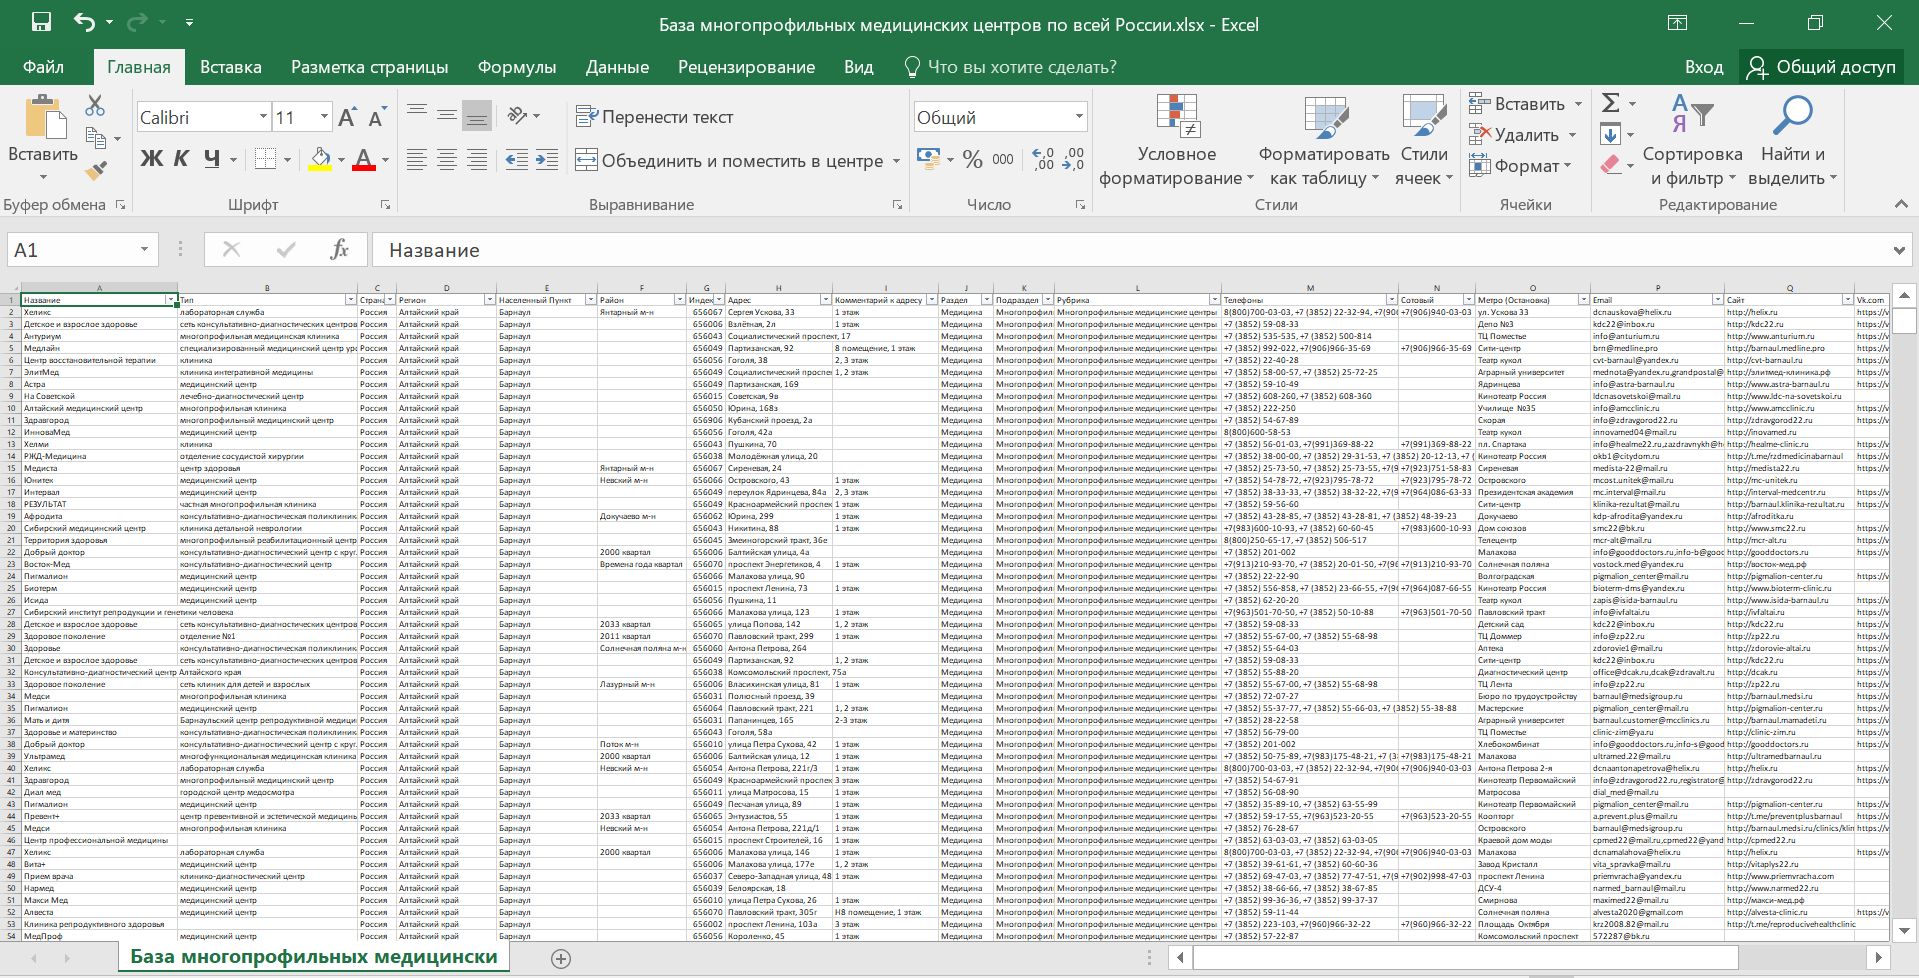Click the Cut scissors icon
This screenshot has height=978, width=1919.
[x=95, y=105]
